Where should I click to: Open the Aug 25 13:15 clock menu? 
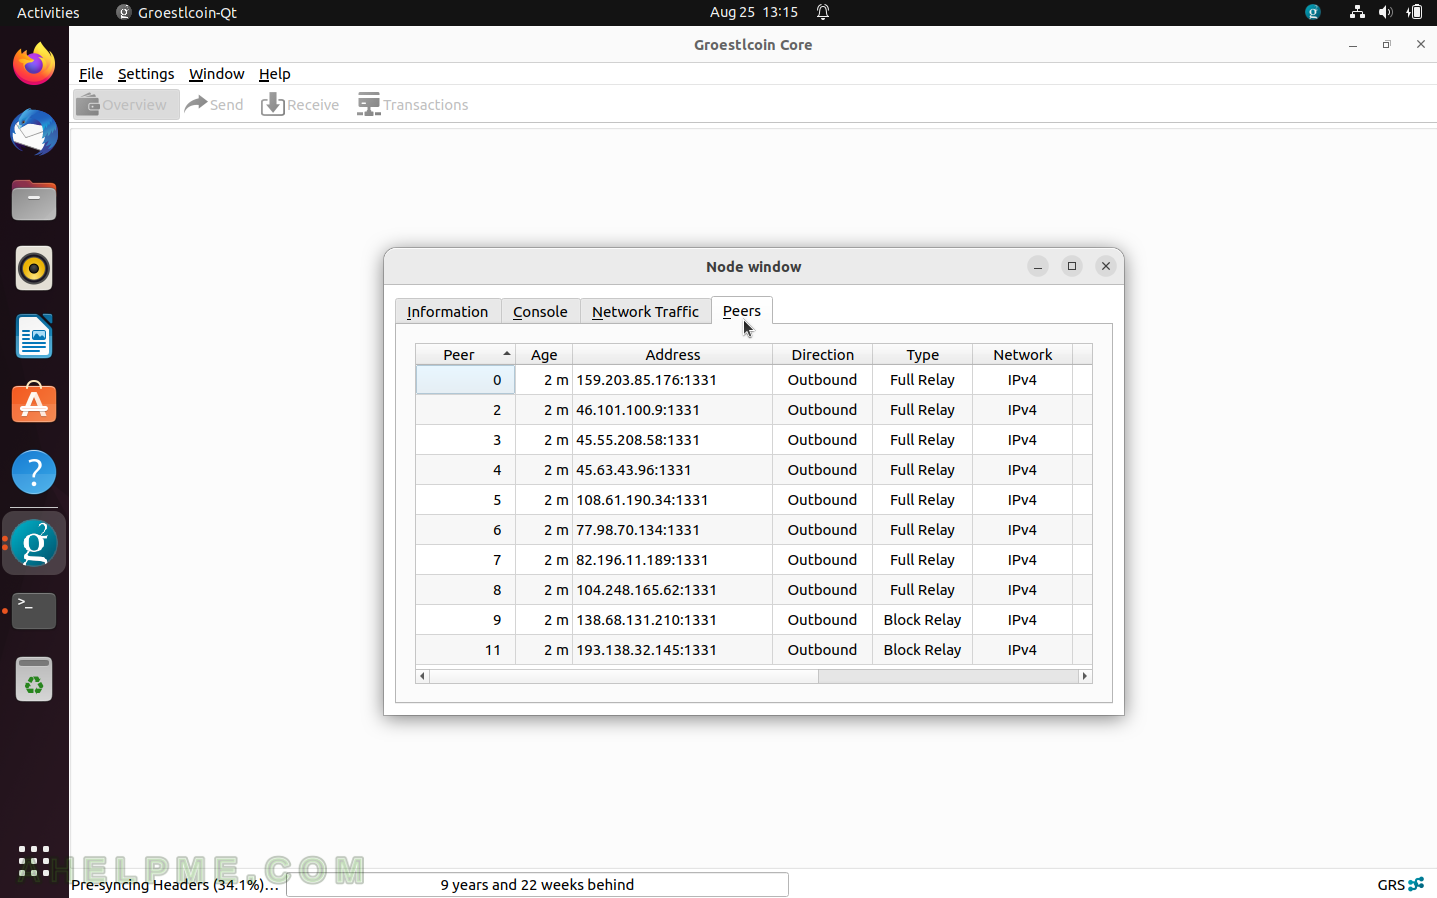click(754, 12)
